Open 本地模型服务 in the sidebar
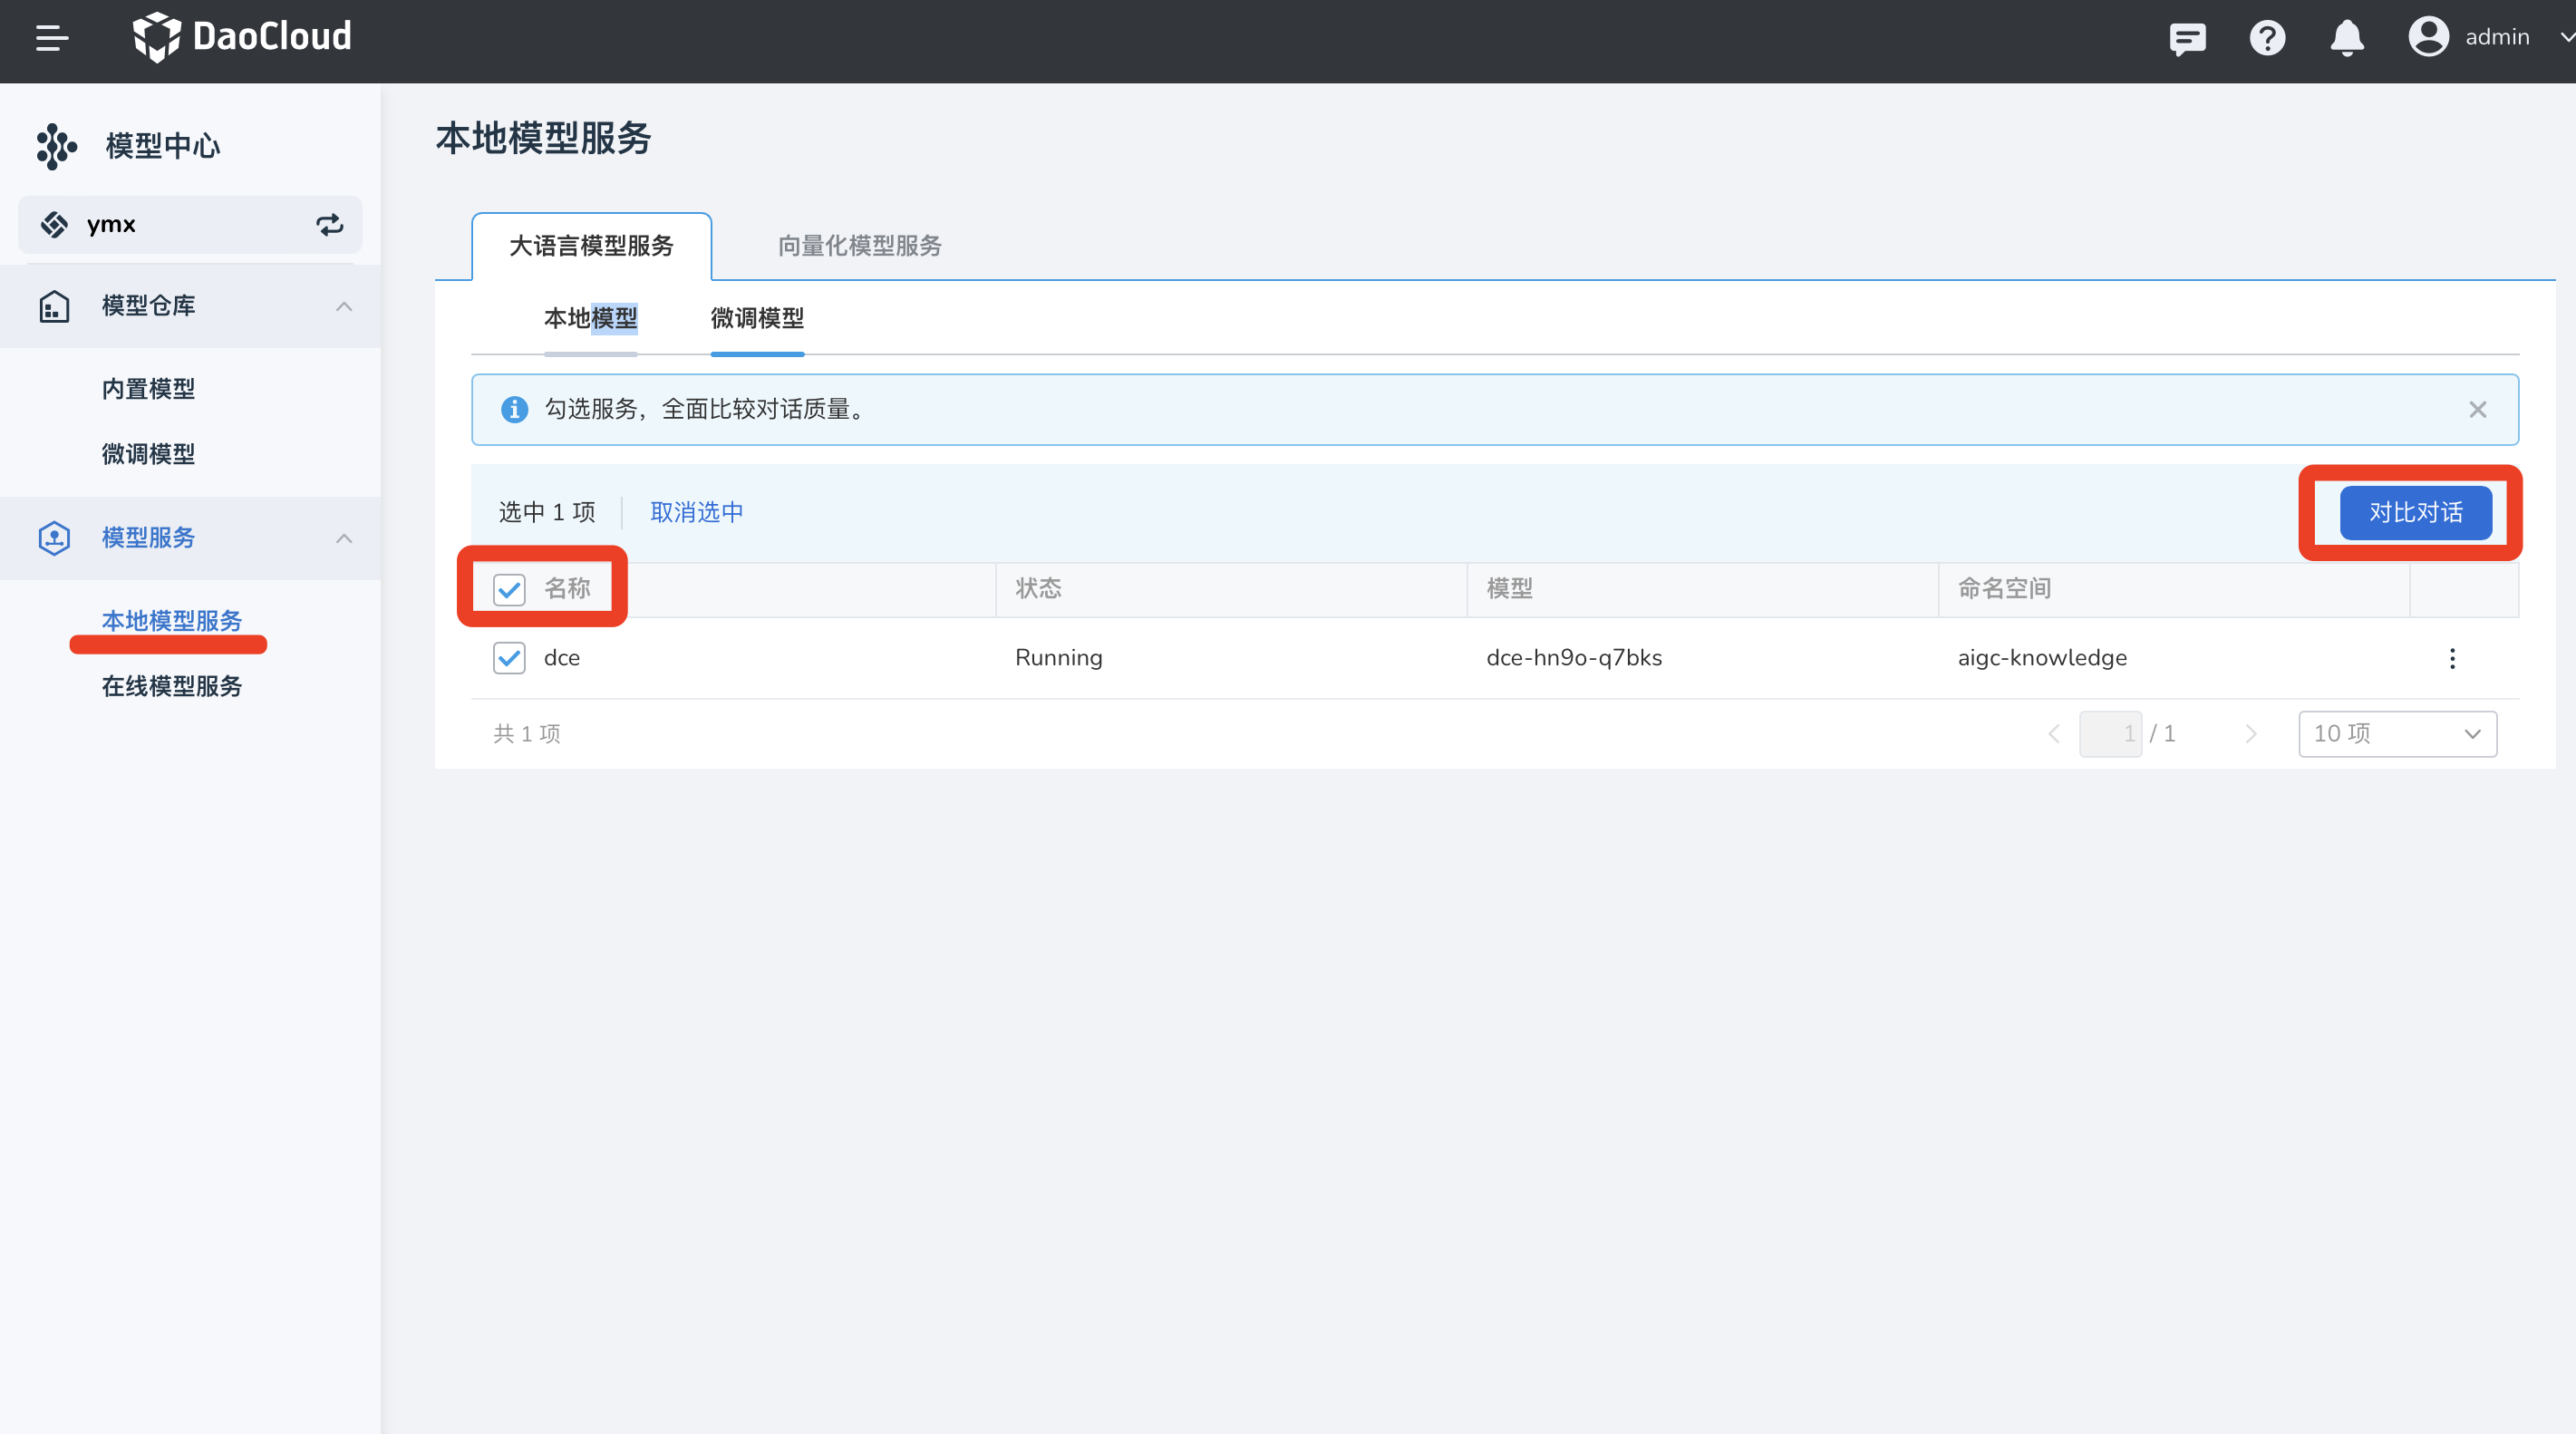The width and height of the screenshot is (2576, 1434). [172, 620]
